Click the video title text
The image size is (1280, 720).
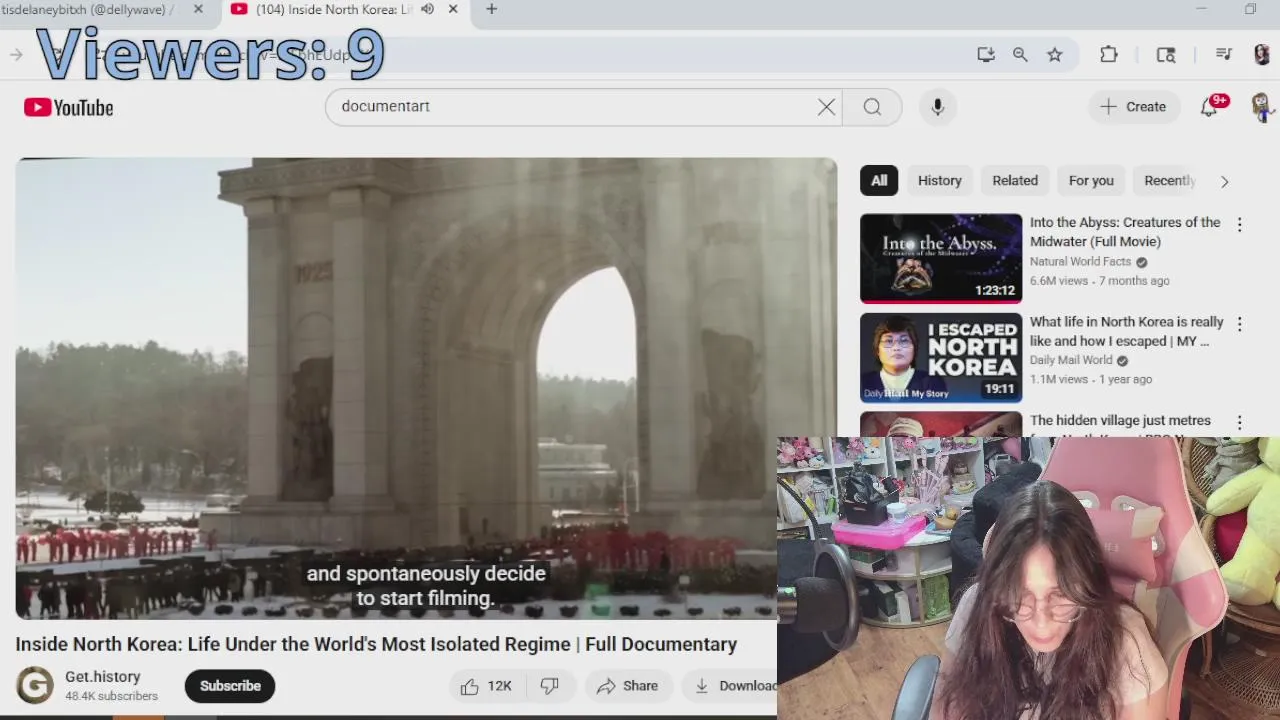click(376, 645)
